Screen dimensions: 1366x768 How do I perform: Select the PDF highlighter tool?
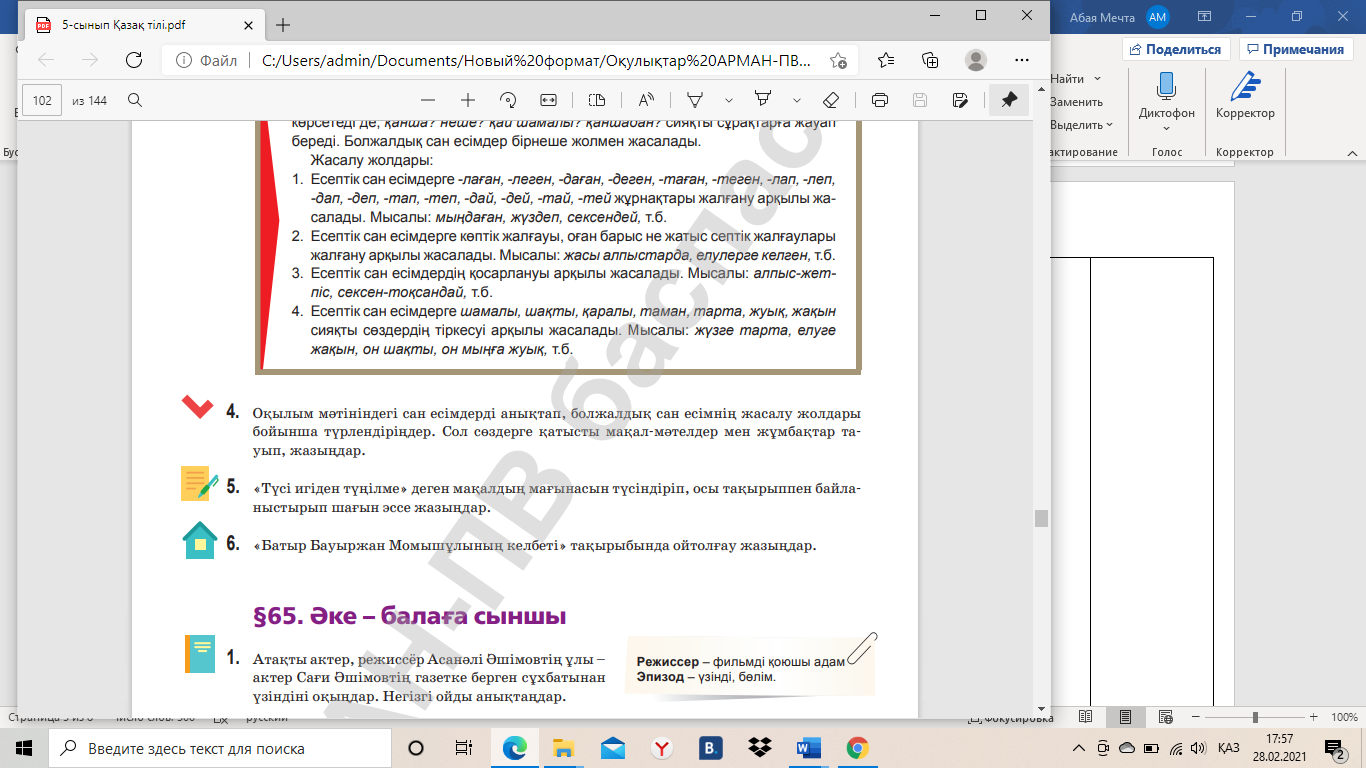coord(763,100)
